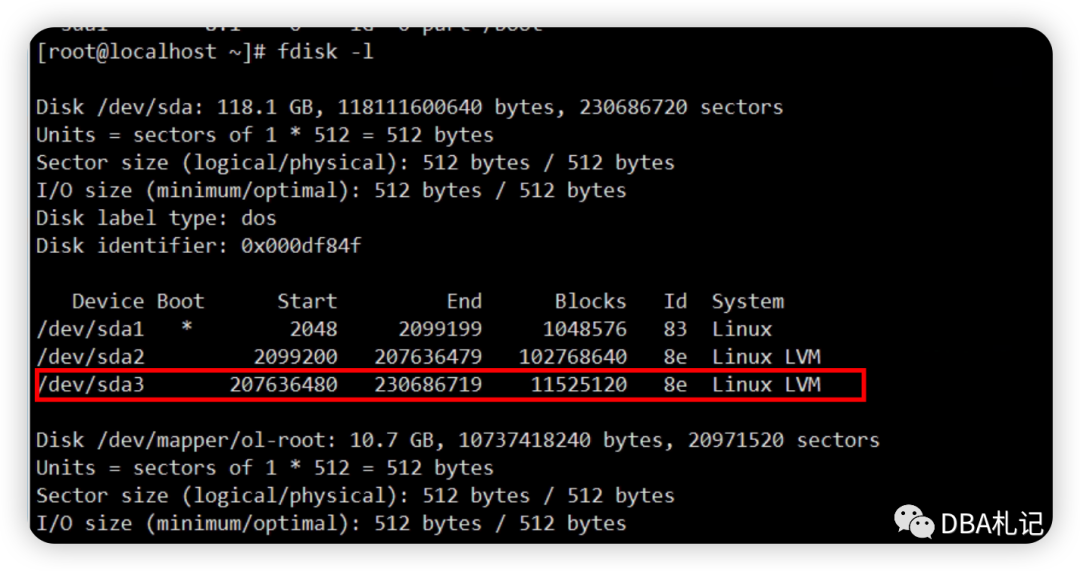The width and height of the screenshot is (1080, 571).
Task: Click the Linux LVM system label for sda2
Action: pyautogui.click(x=767, y=357)
